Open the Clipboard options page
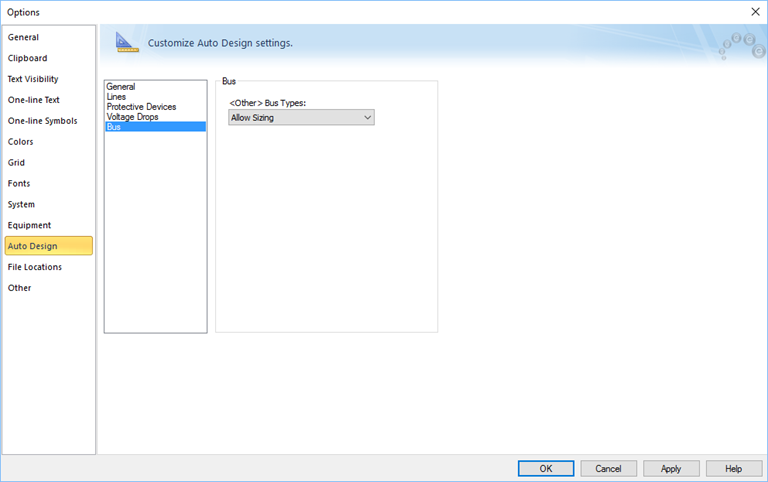This screenshot has height=482, width=768. [x=28, y=58]
